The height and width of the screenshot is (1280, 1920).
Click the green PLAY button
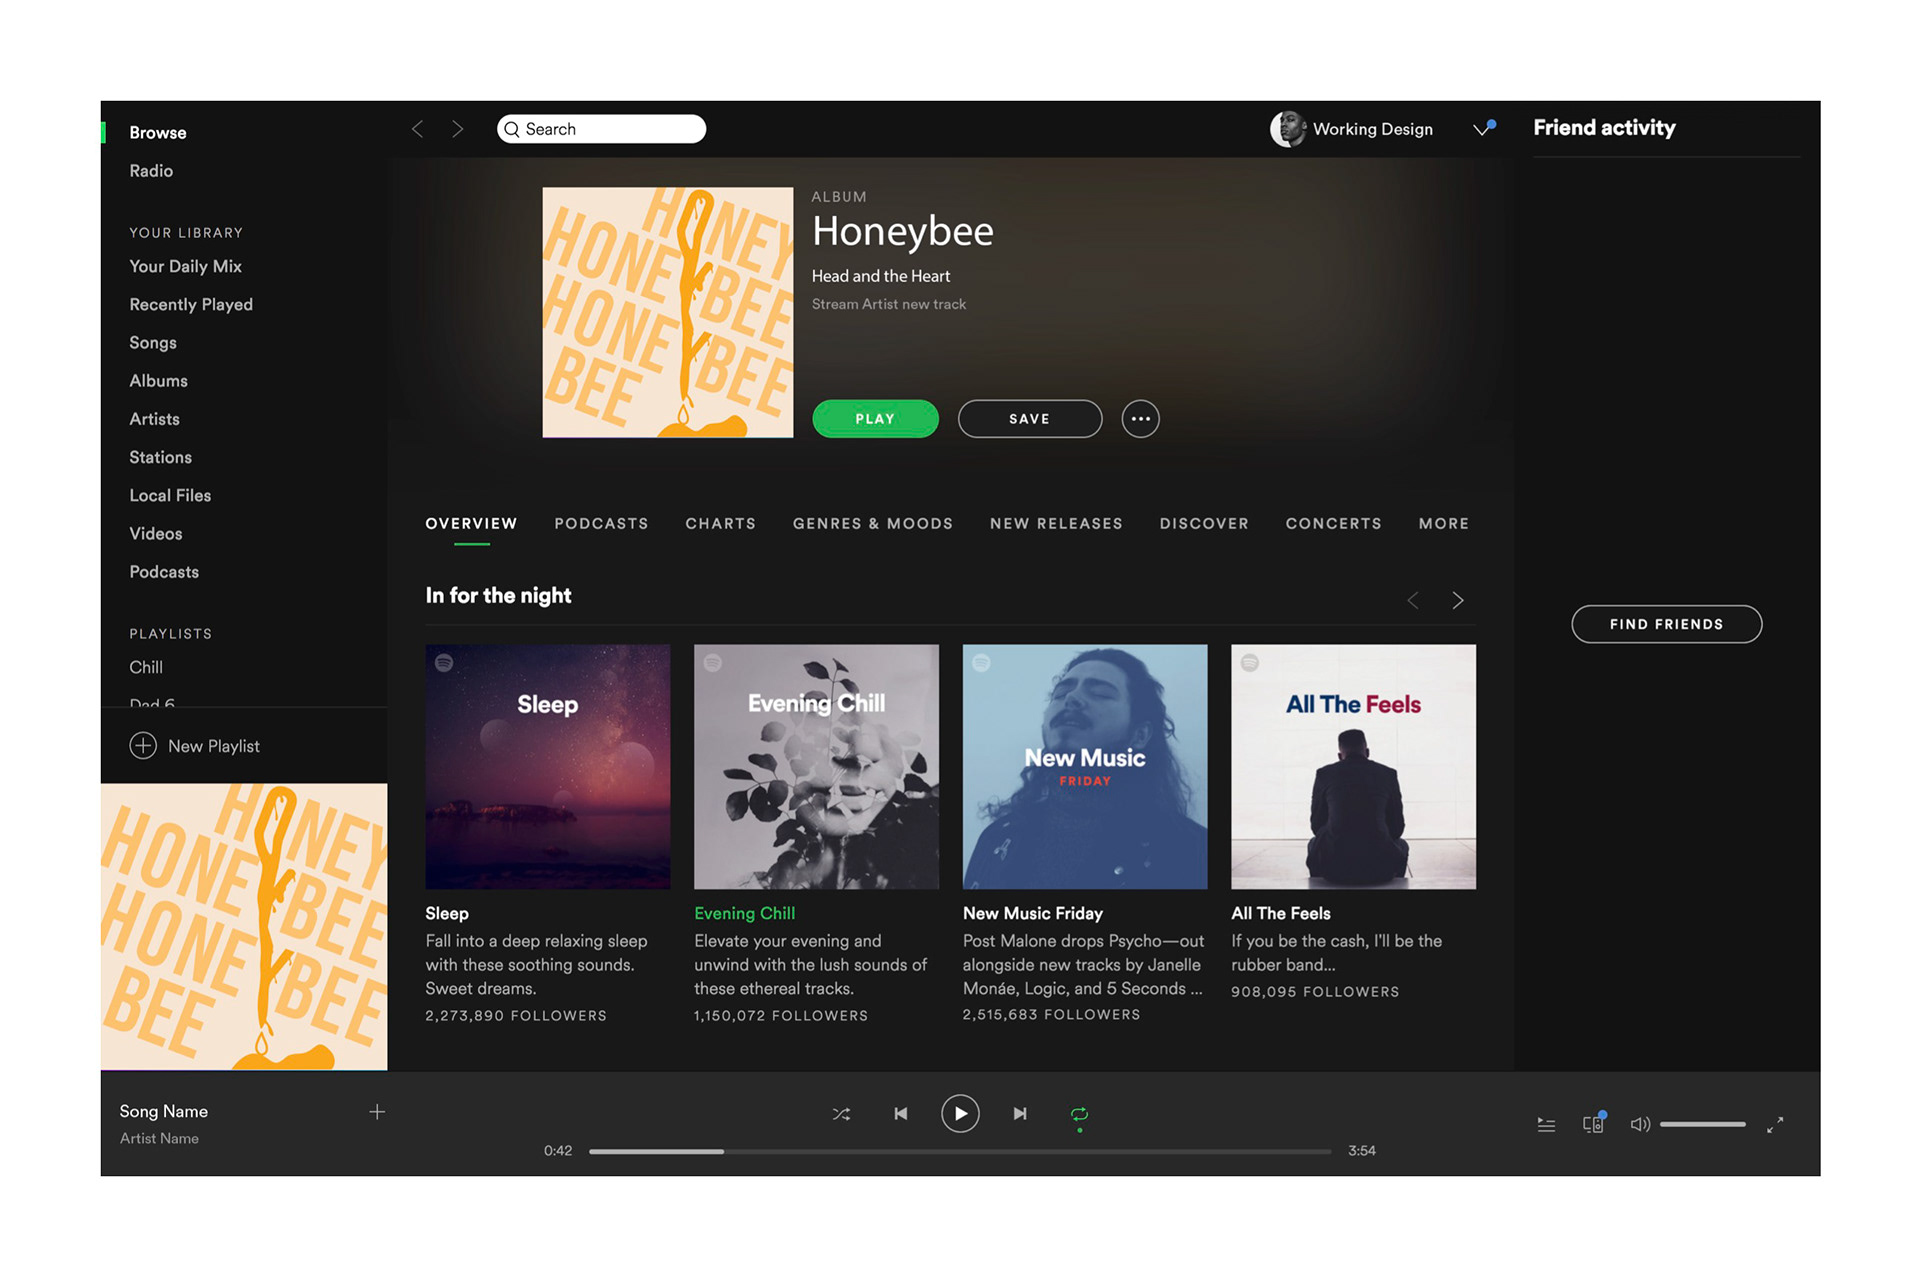875,419
